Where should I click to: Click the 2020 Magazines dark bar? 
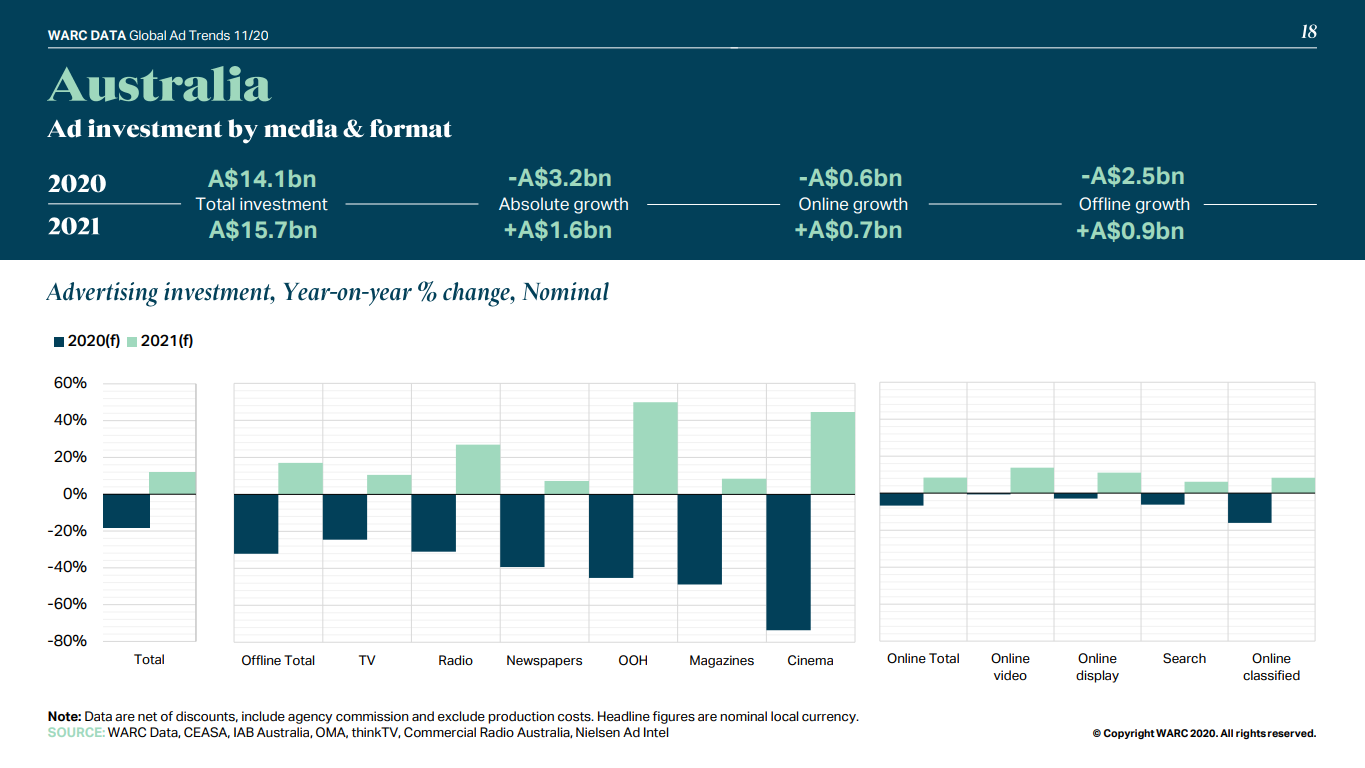pos(699,539)
